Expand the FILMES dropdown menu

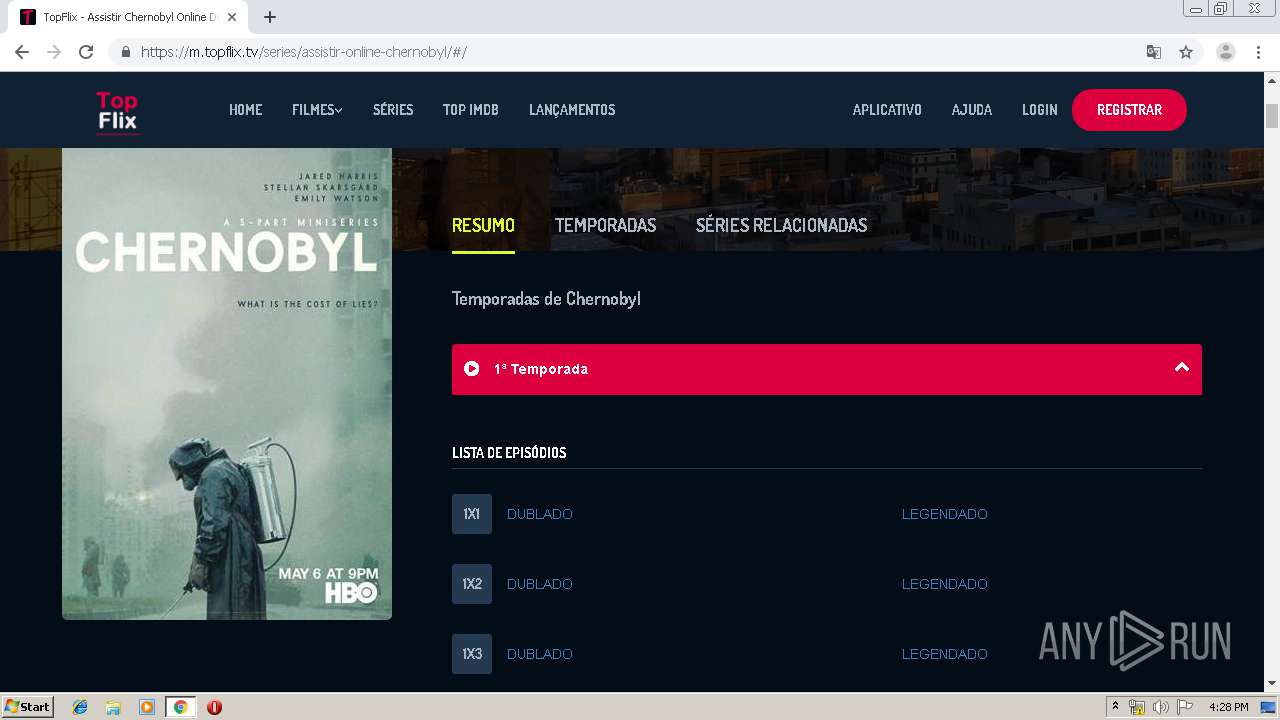pos(317,110)
